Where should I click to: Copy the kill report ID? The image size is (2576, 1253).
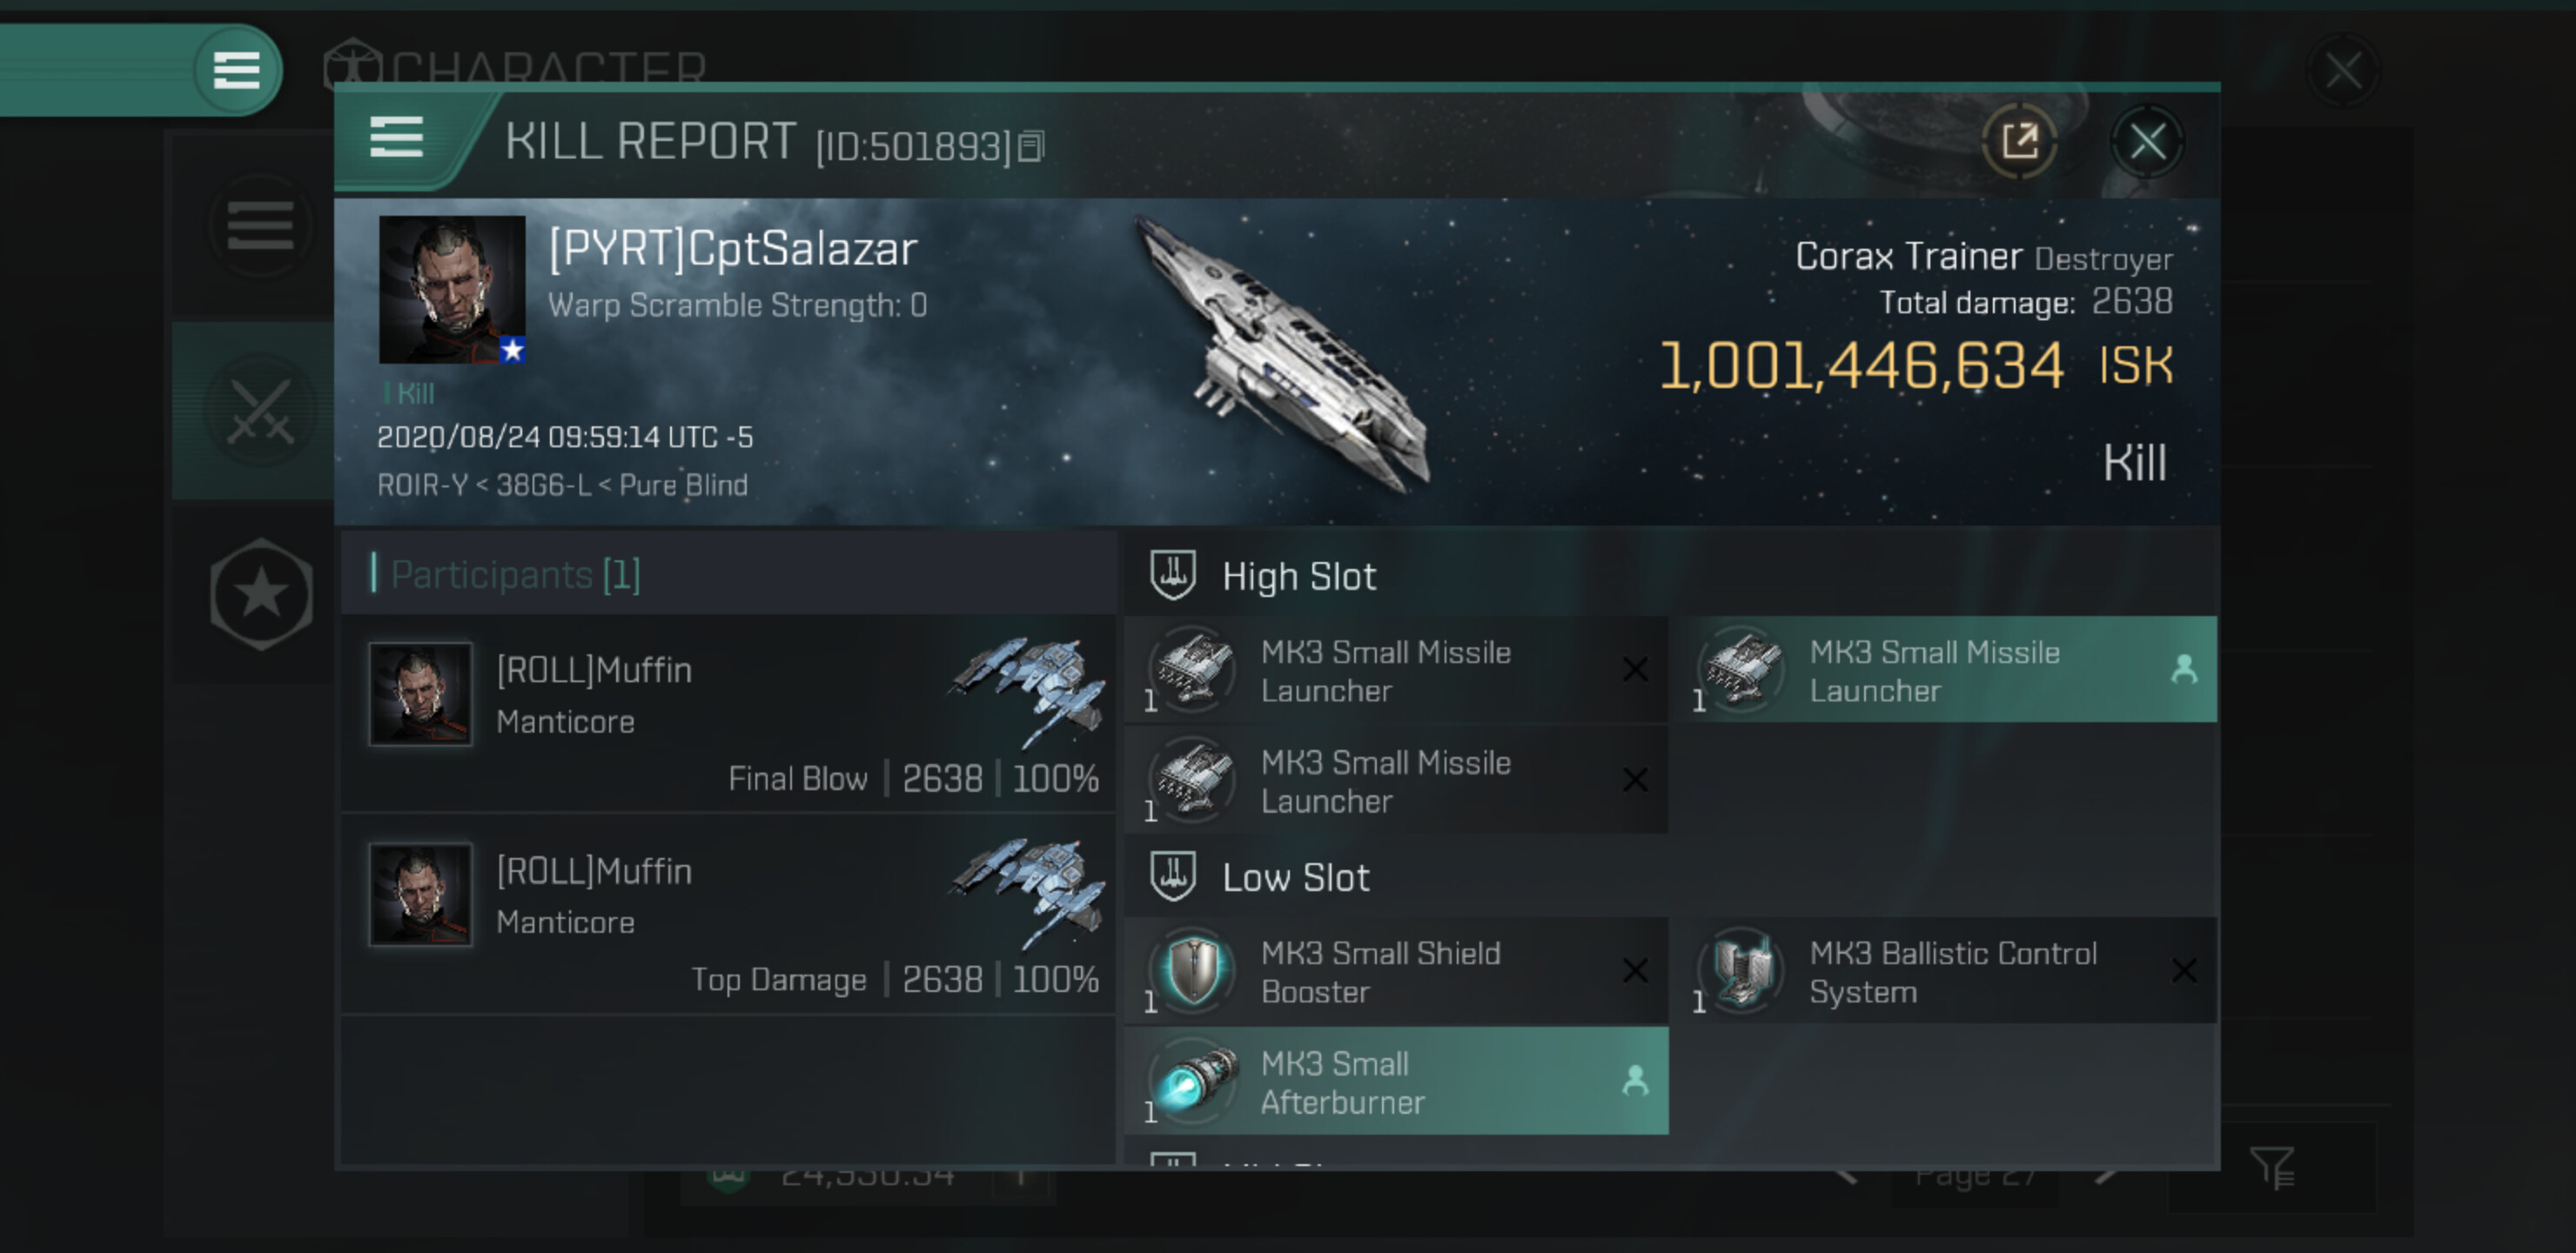(x=1031, y=146)
